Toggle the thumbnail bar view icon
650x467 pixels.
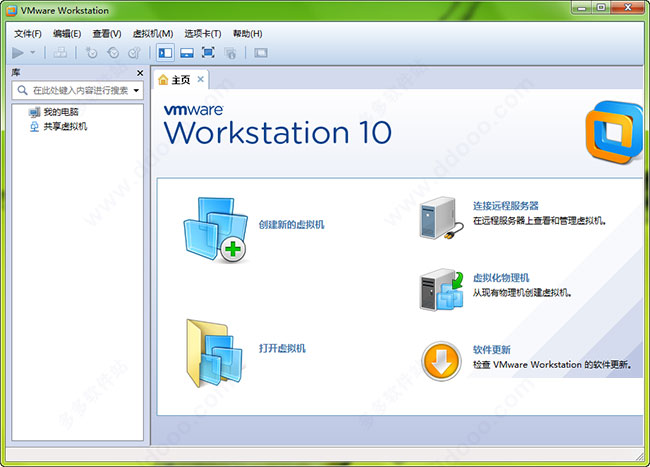coord(187,53)
